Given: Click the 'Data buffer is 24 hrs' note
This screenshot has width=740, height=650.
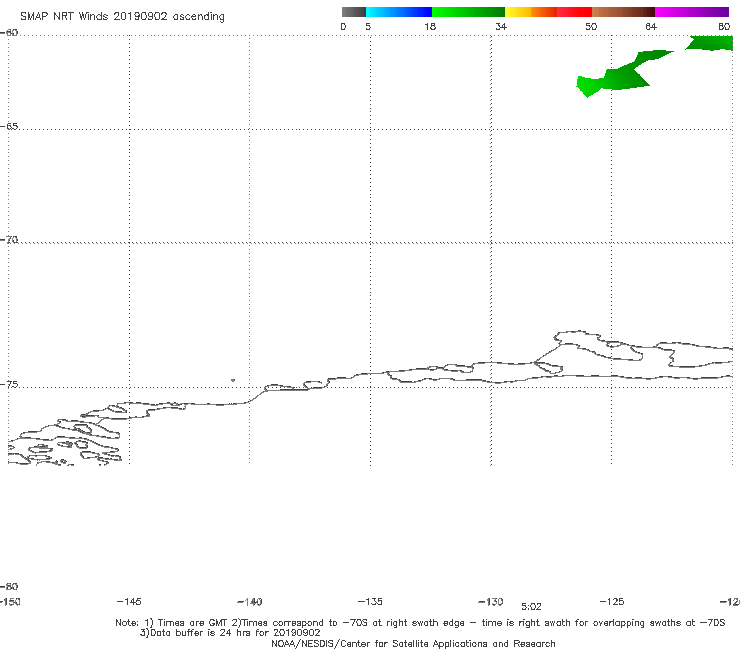Looking at the screenshot, I should tap(230, 633).
